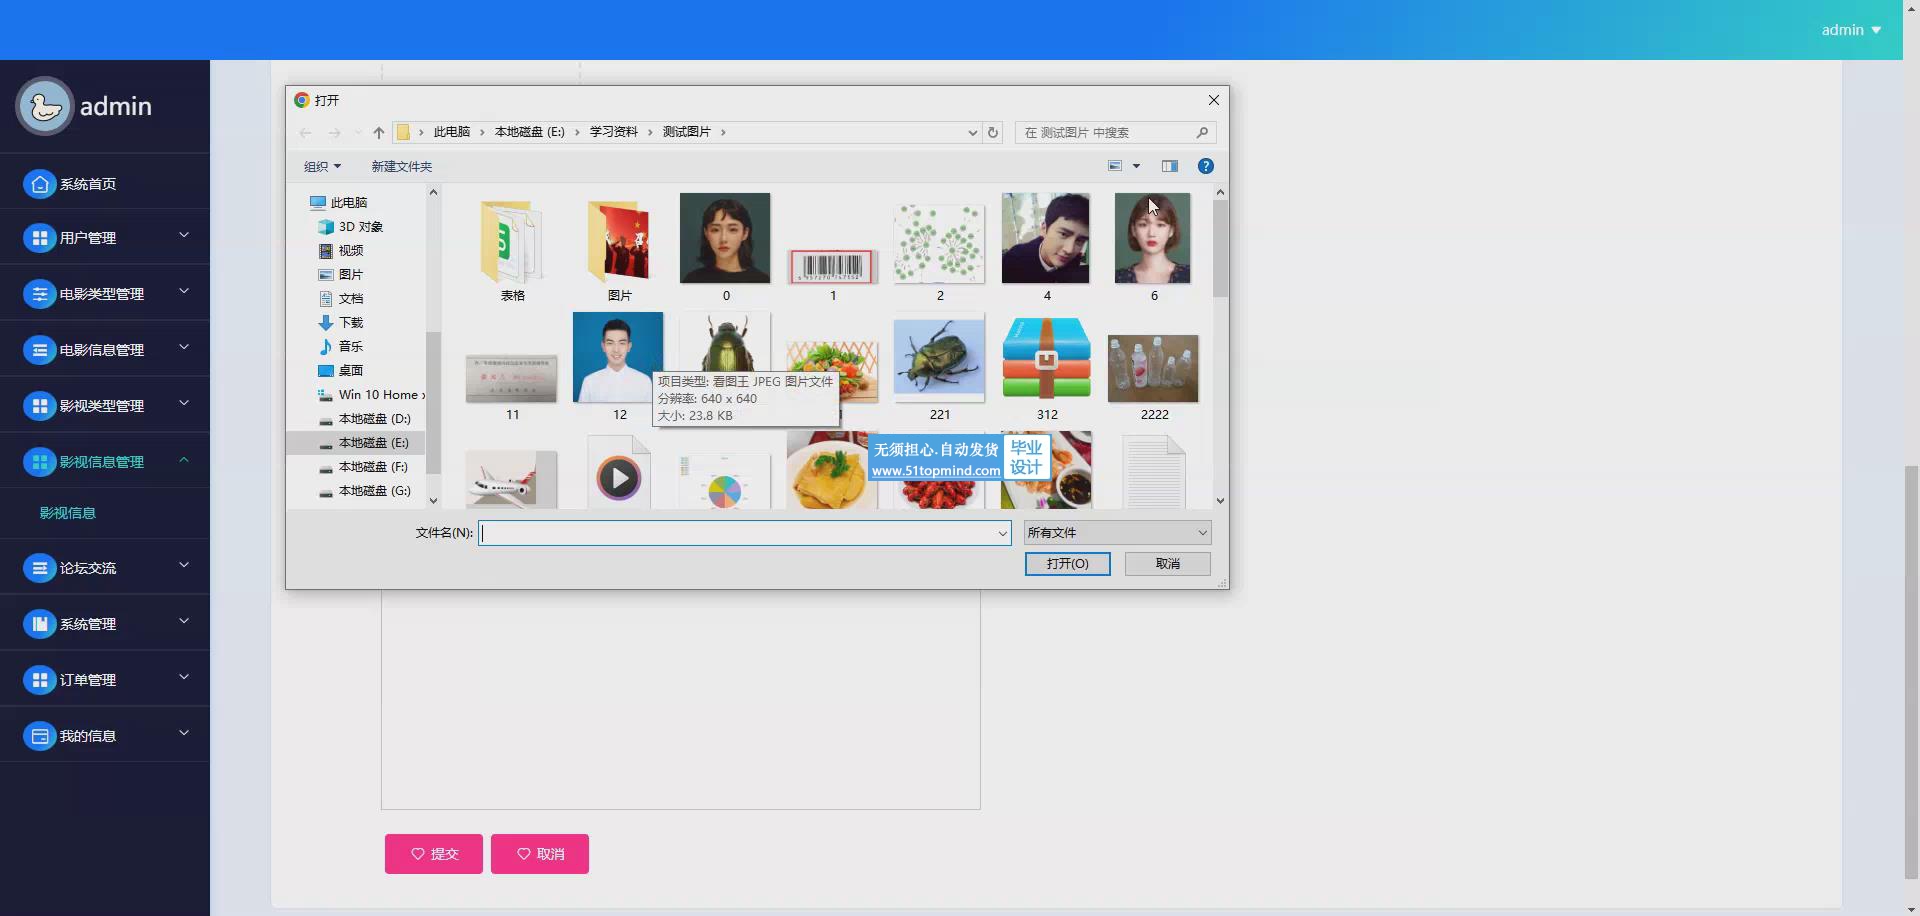Toggle the preview pane icon in dialog
The width and height of the screenshot is (1920, 916).
[1169, 166]
